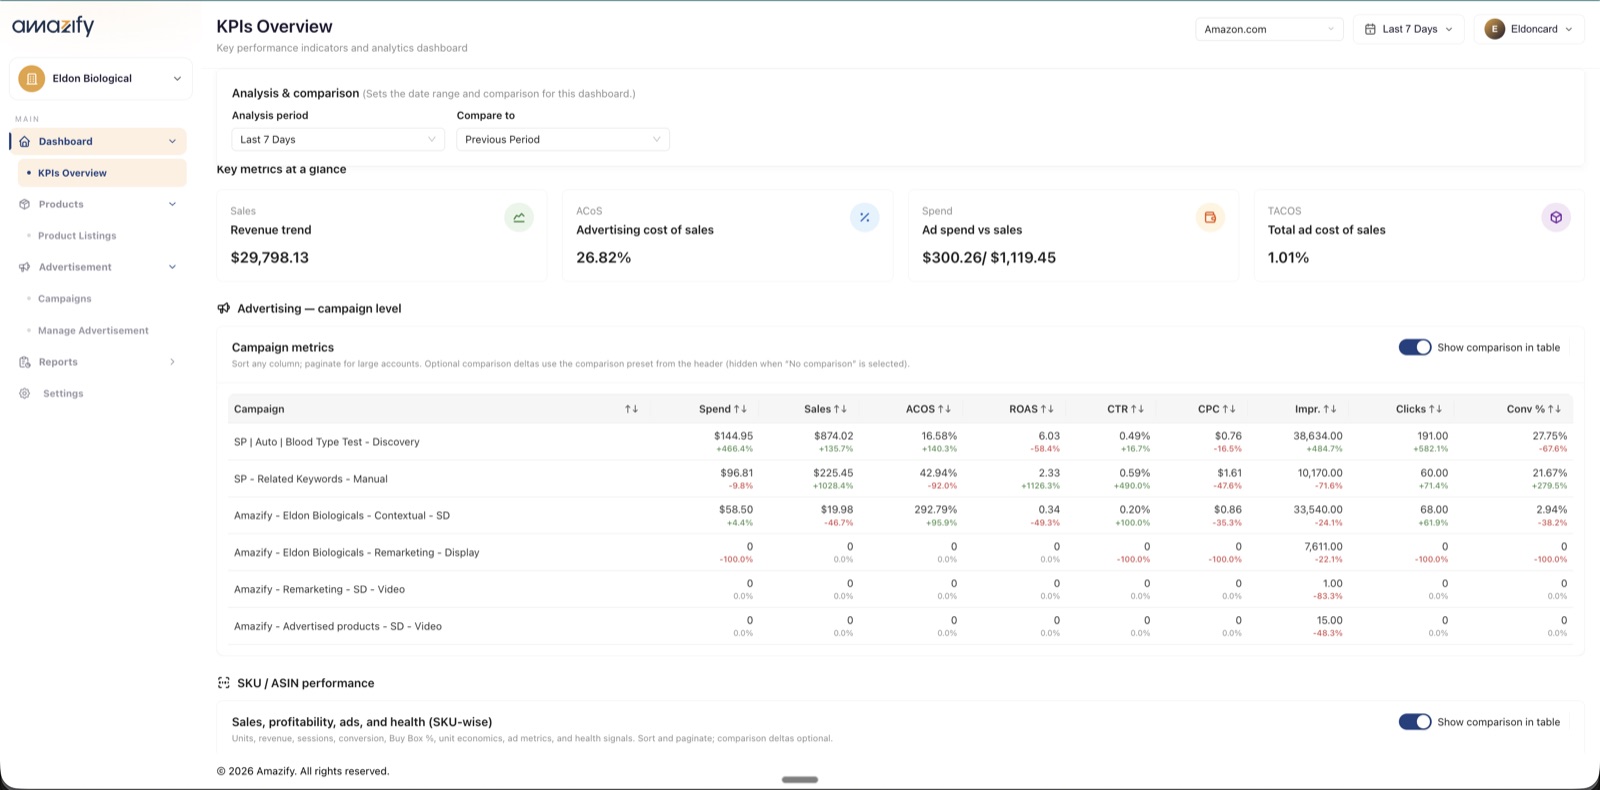Click the Products box icon in sidebar
This screenshot has width=1600, height=790.
pos(25,204)
